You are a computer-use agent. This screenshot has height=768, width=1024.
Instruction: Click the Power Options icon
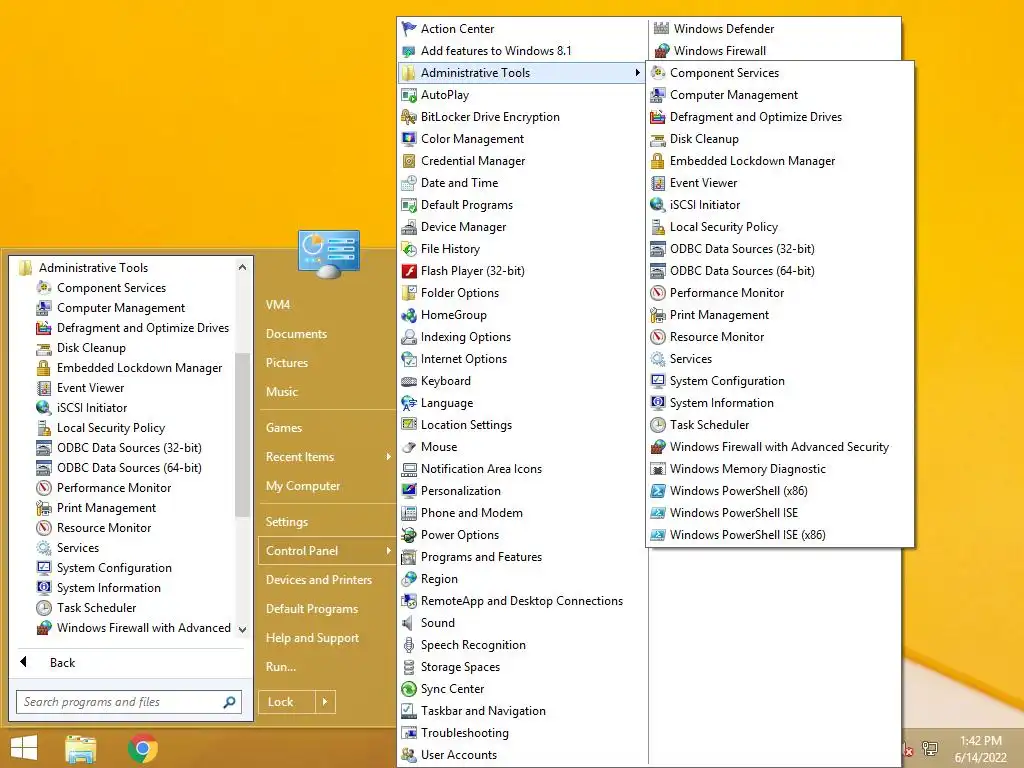click(409, 535)
